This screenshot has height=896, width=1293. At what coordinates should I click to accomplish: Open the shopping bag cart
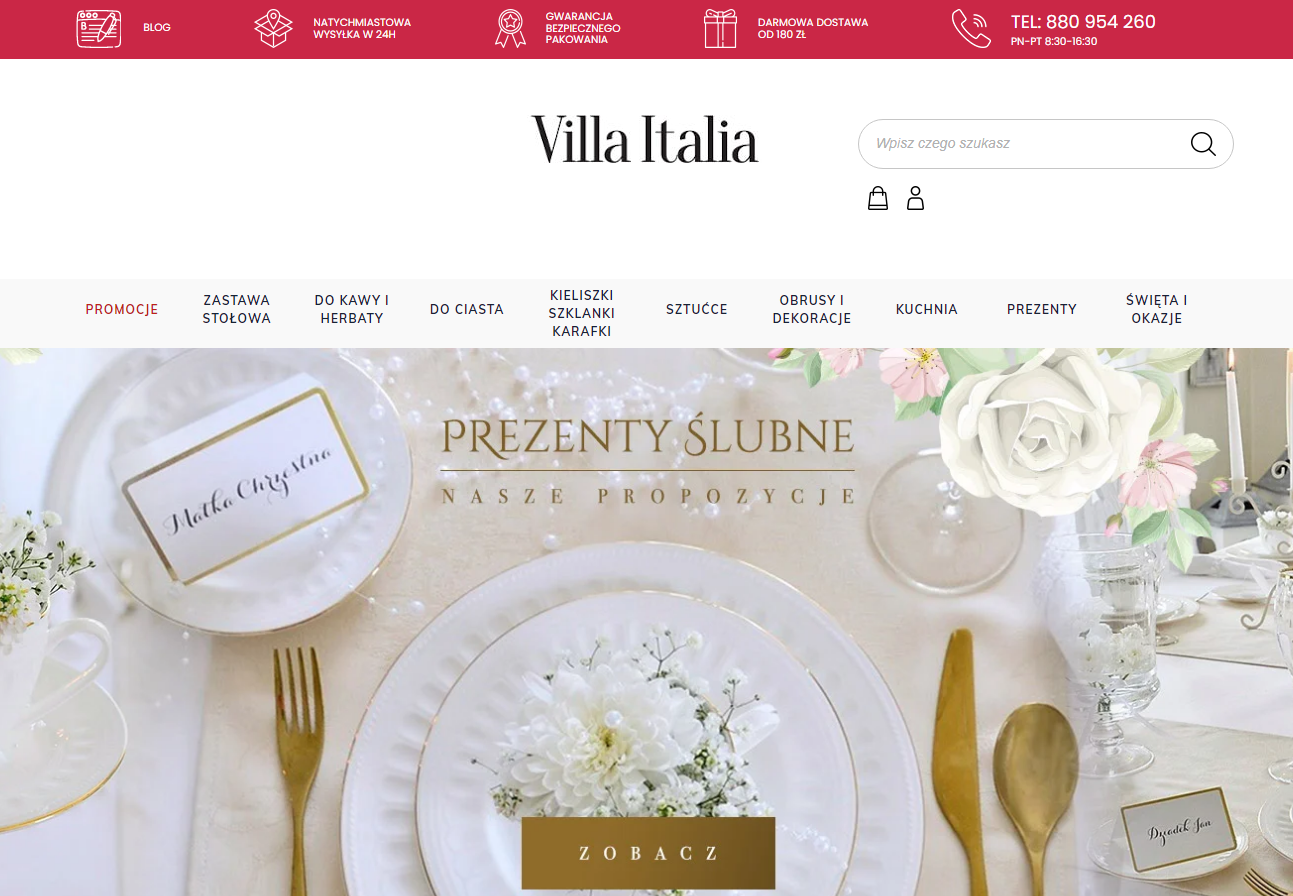[x=878, y=198]
